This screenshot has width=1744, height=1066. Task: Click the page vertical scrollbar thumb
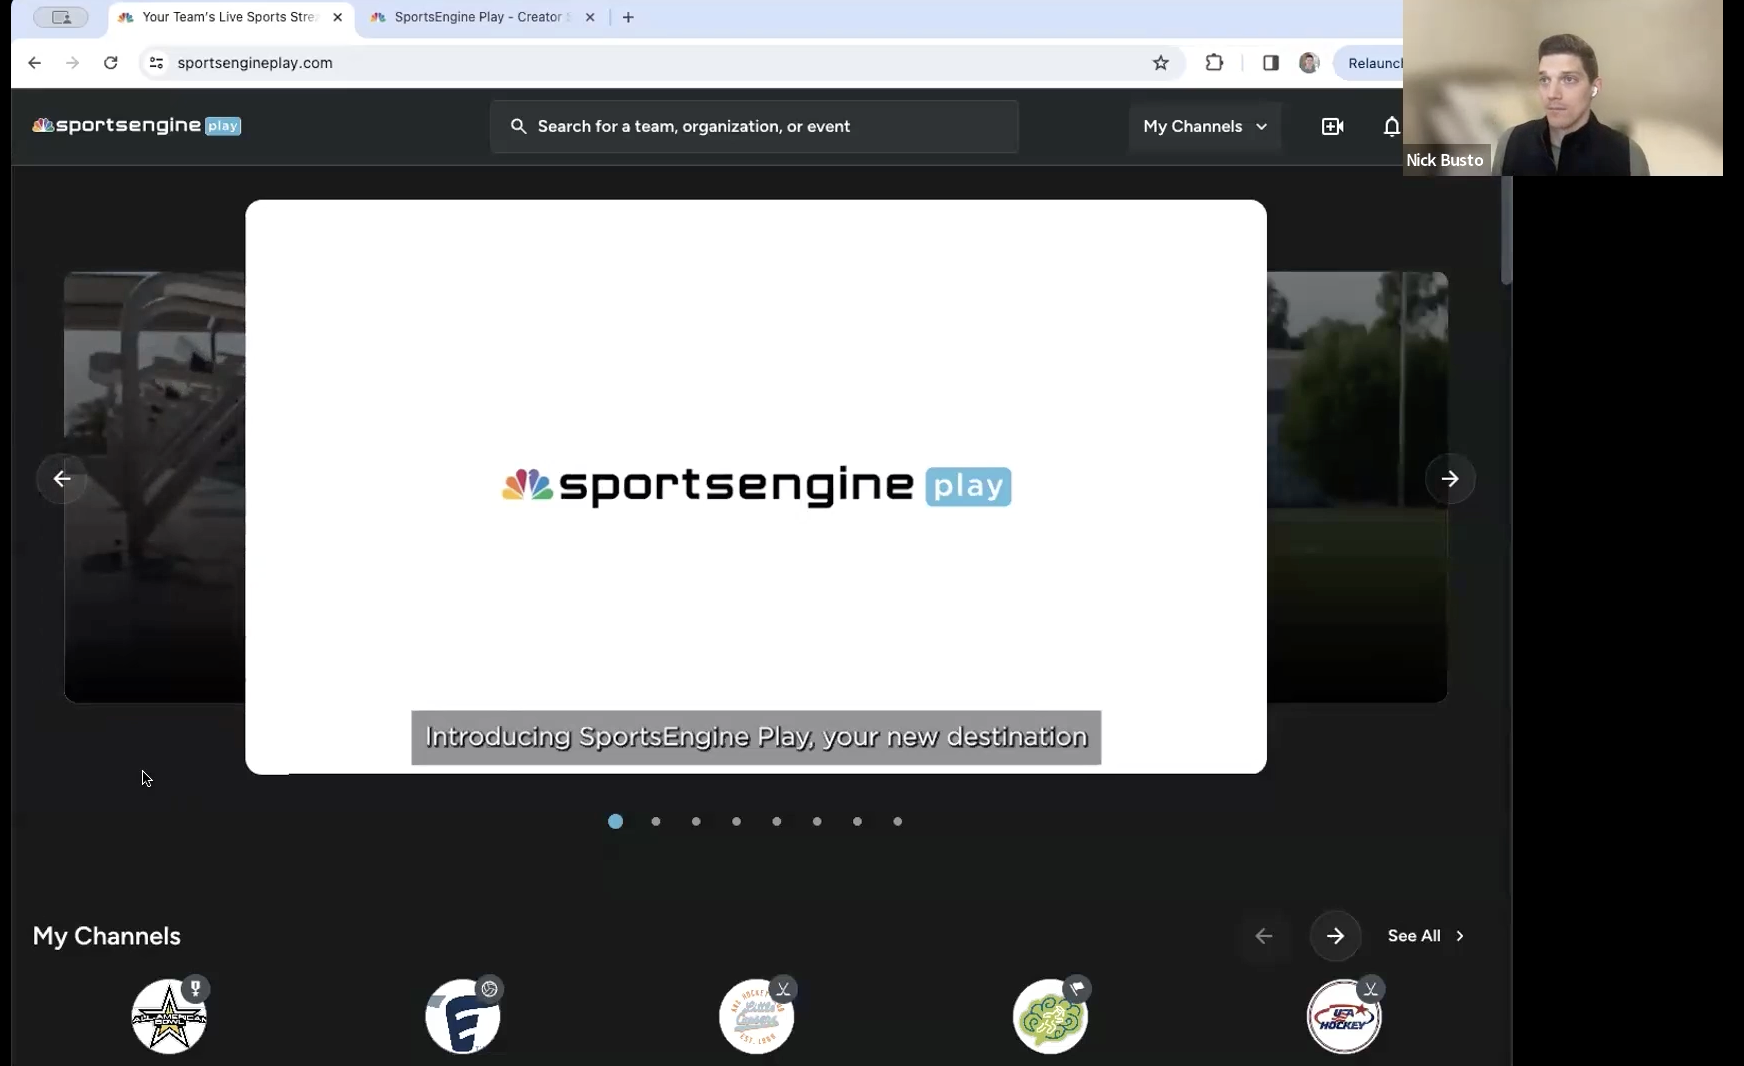click(x=1506, y=235)
